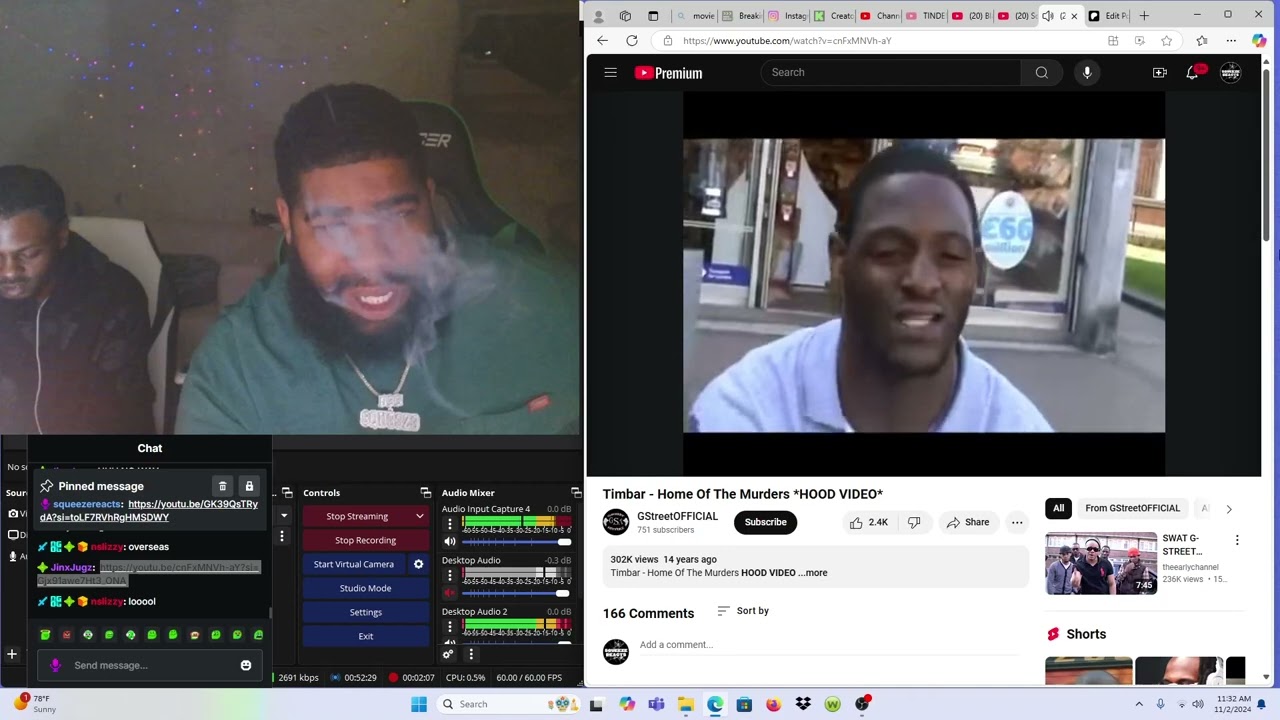Click Stop Recording in OBS
Viewport: 1280px width, 720px height.
point(365,540)
